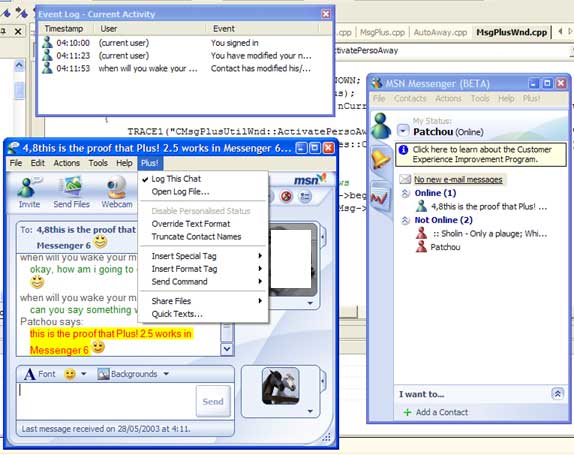This screenshot has width=574, height=455.
Task: Open dropdown under your horse display picture
Action: (x=310, y=411)
